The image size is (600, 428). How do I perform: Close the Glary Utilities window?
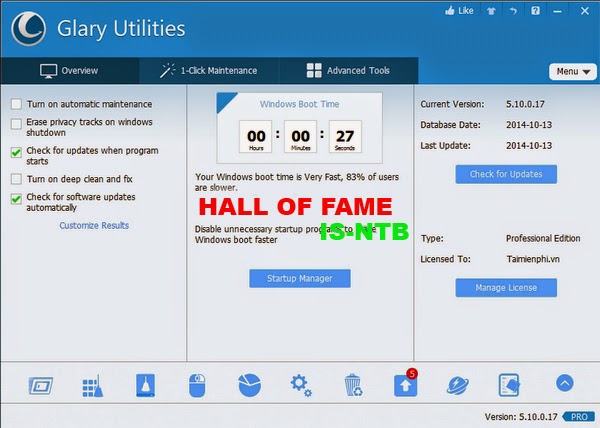(585, 11)
